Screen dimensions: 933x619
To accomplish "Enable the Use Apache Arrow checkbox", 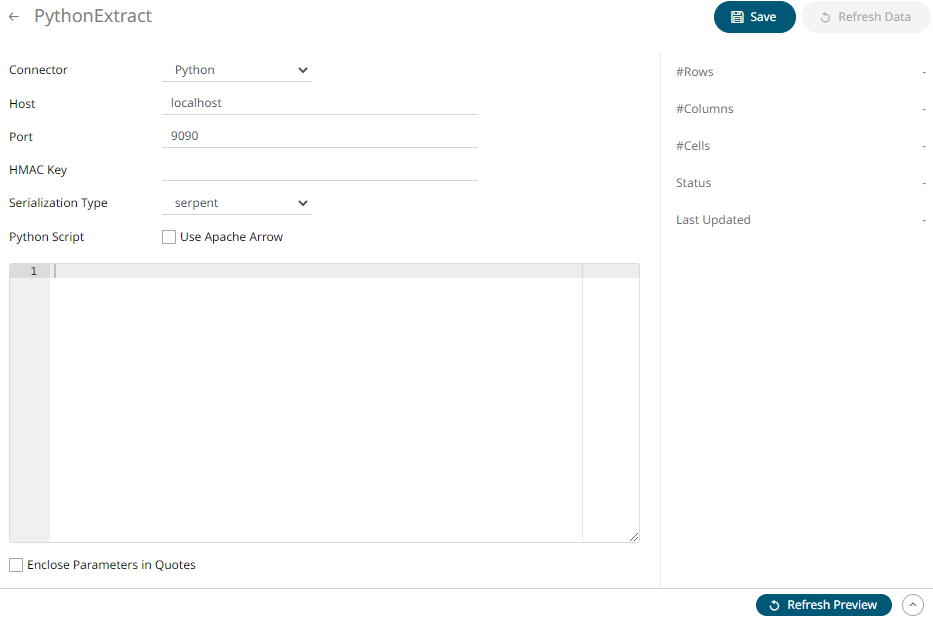I will click(x=169, y=237).
